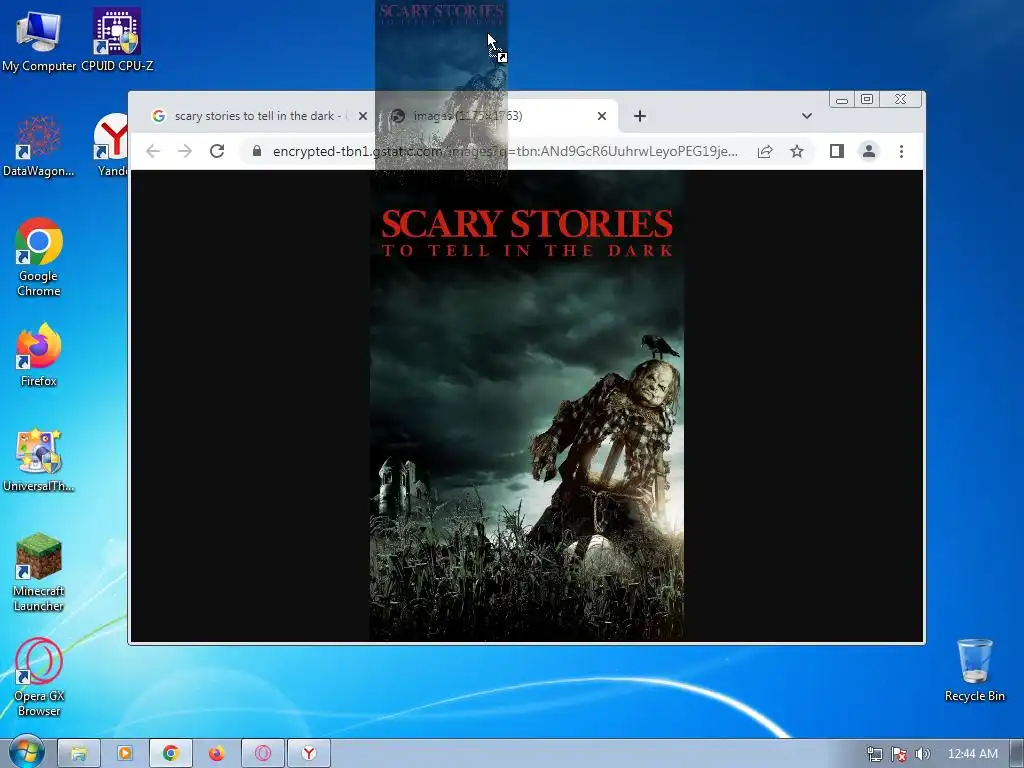Open the Yandex browser desktop shortcut
The width and height of the screenshot is (1024, 768).
tap(113, 145)
